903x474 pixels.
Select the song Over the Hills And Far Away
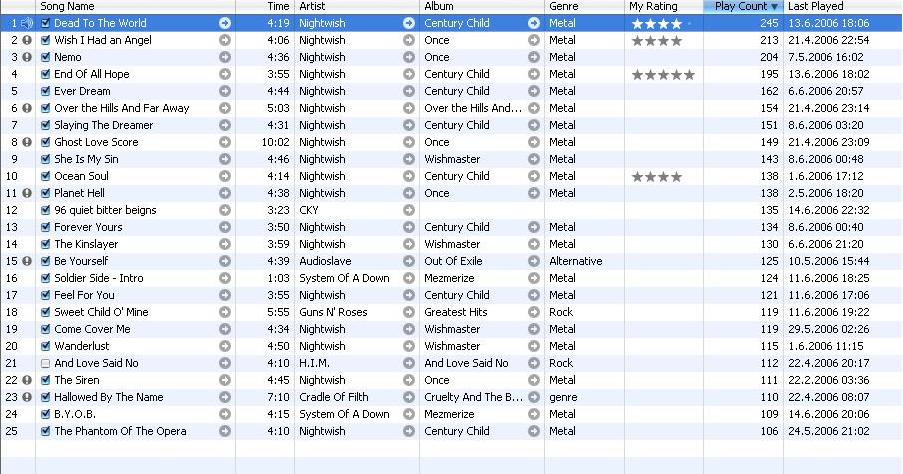click(x=122, y=108)
